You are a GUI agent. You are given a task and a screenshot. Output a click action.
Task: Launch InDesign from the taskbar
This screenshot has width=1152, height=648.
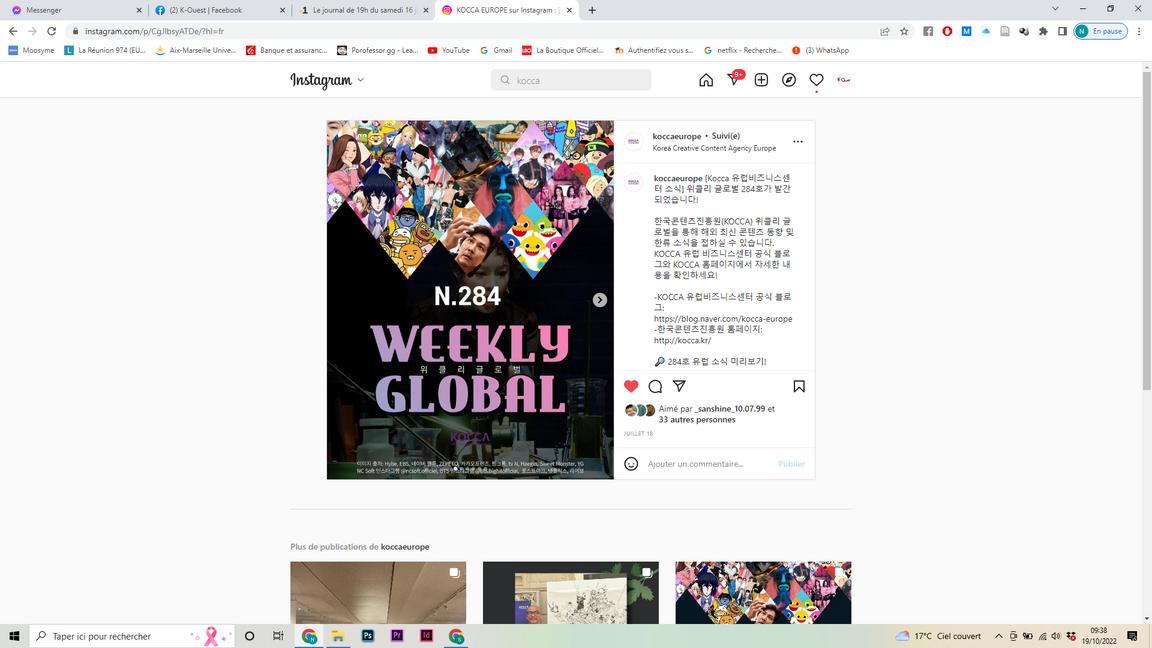point(426,636)
